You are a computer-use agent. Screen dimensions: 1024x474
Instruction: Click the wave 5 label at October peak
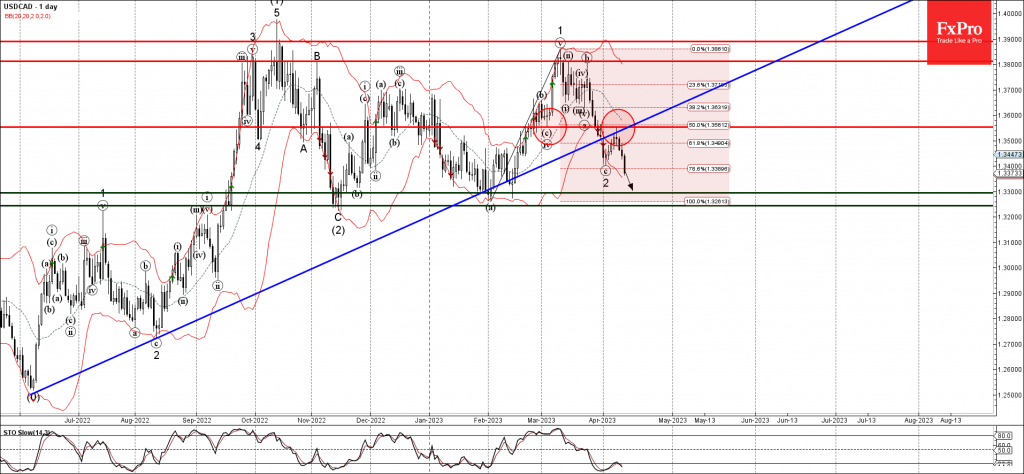click(277, 13)
